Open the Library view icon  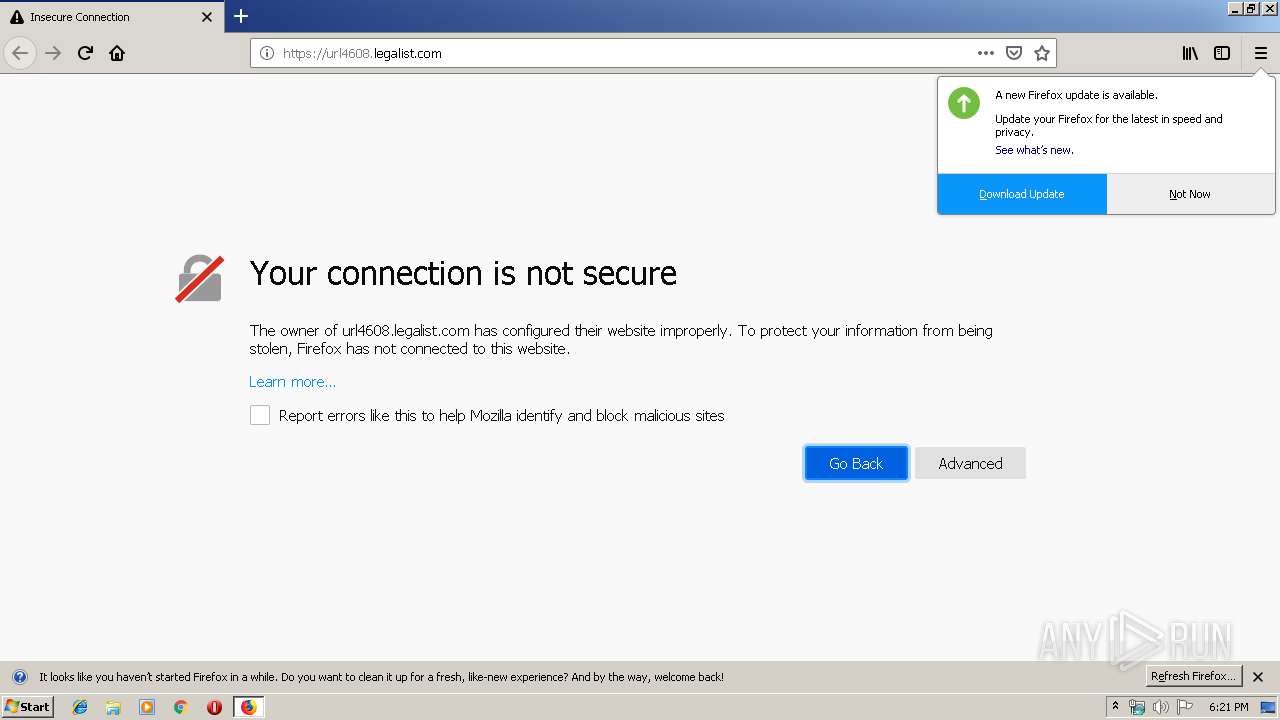1190,53
